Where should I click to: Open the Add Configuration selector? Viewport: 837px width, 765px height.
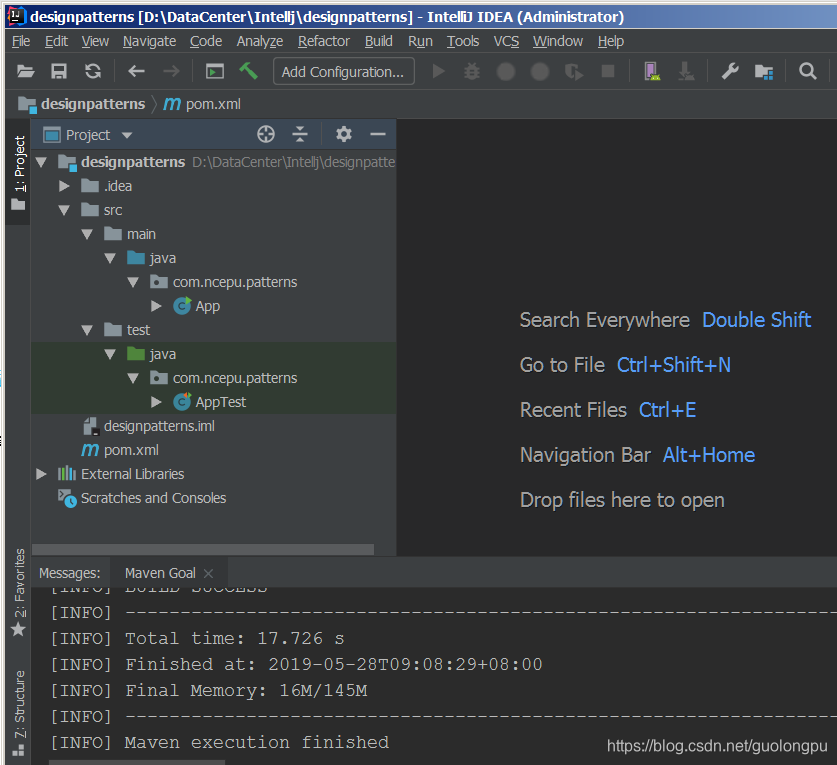[344, 71]
